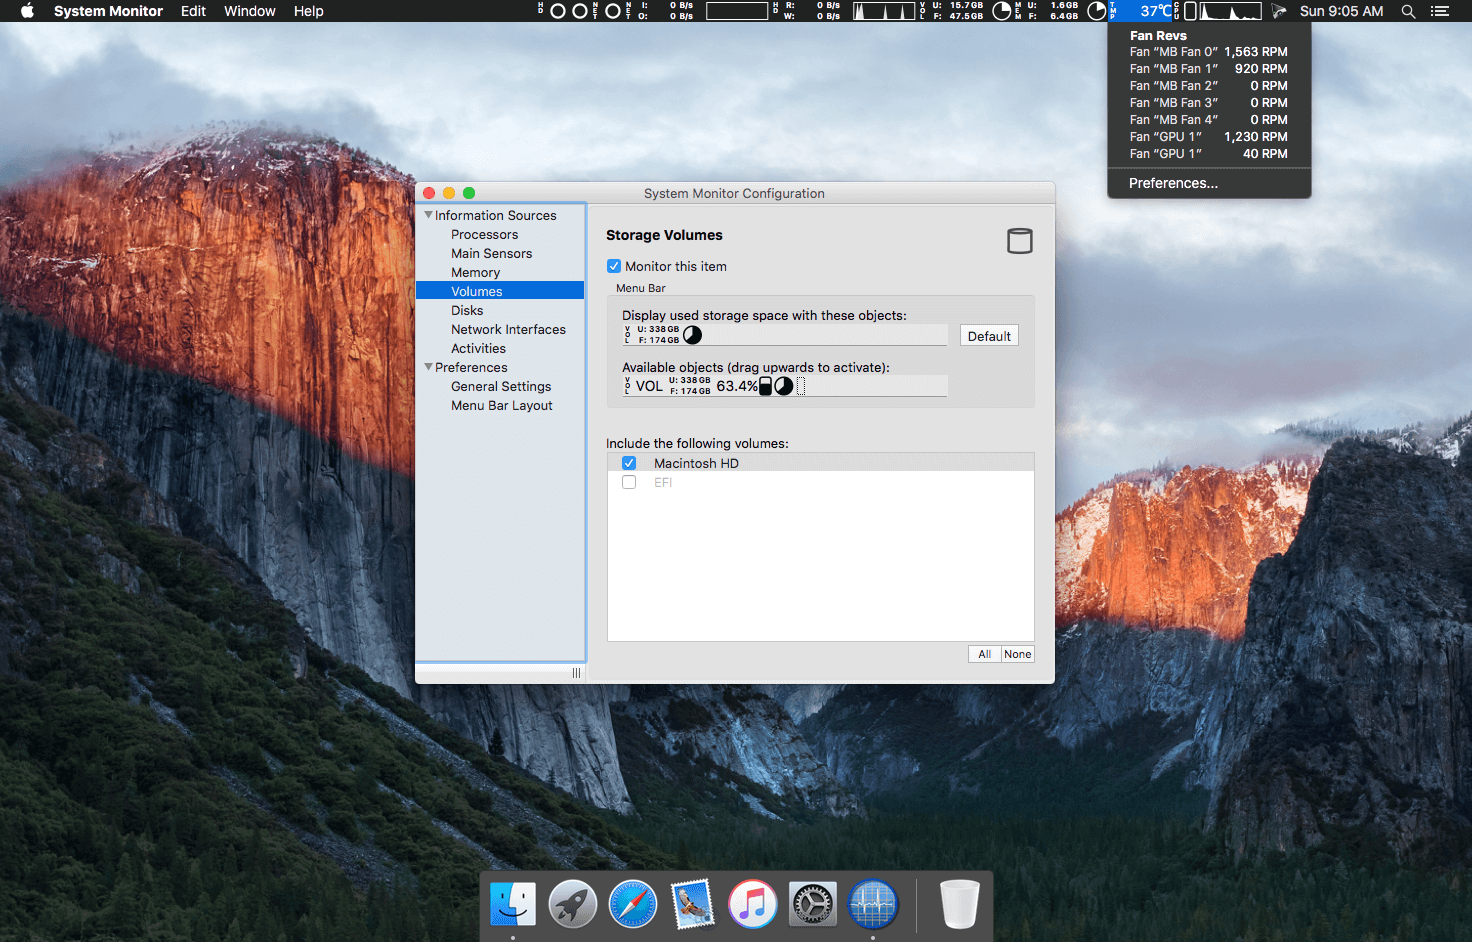
Task: Open Launchpad rocket icon in Dock
Action: pyautogui.click(x=573, y=904)
